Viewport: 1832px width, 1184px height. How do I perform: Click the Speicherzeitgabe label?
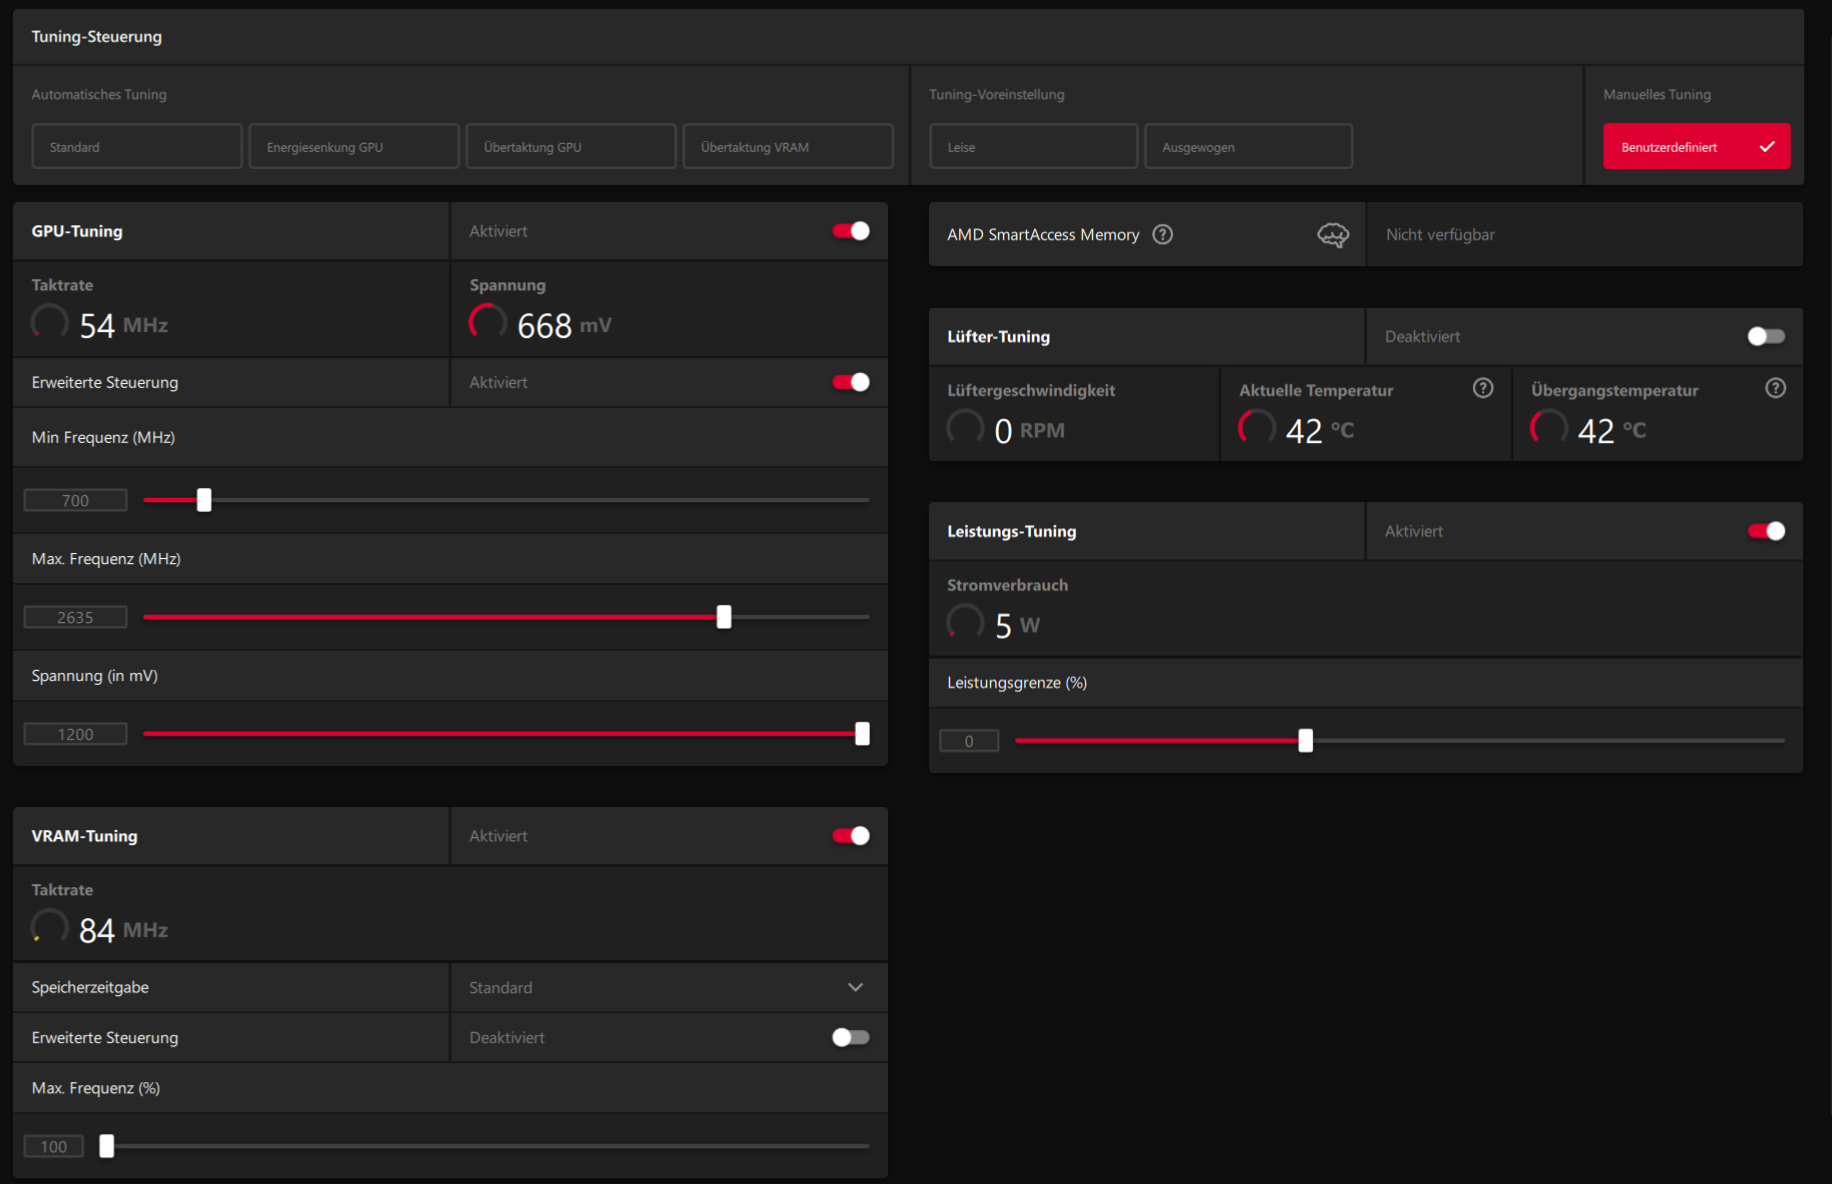(x=90, y=987)
